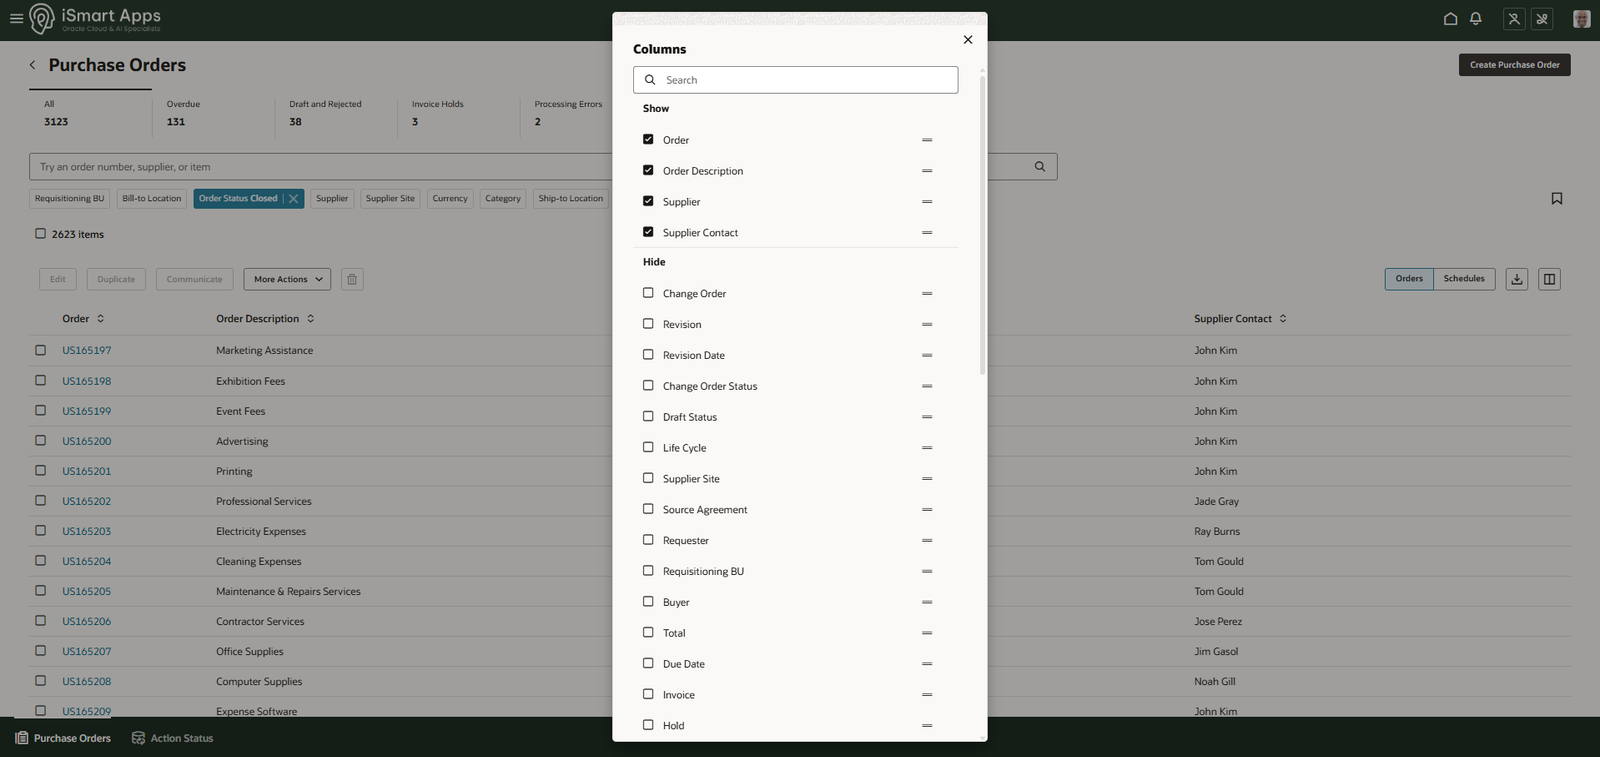
Task: Select all 2623 items checkbox
Action: coord(41,234)
